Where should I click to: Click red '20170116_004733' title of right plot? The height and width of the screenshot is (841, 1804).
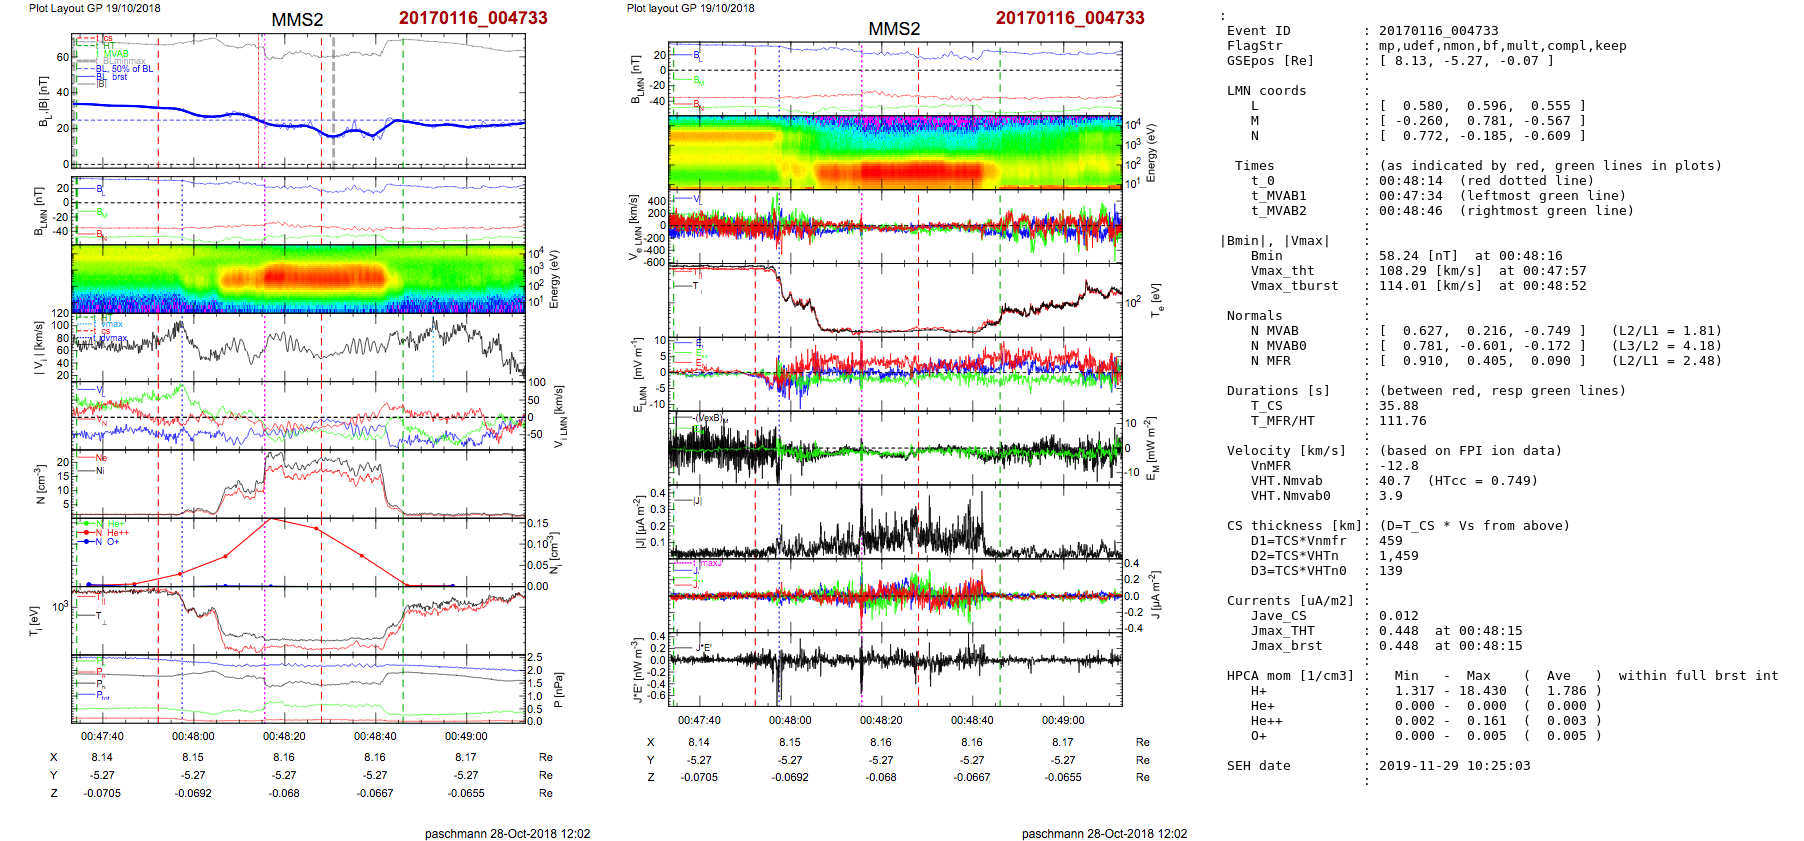pos(1070,18)
